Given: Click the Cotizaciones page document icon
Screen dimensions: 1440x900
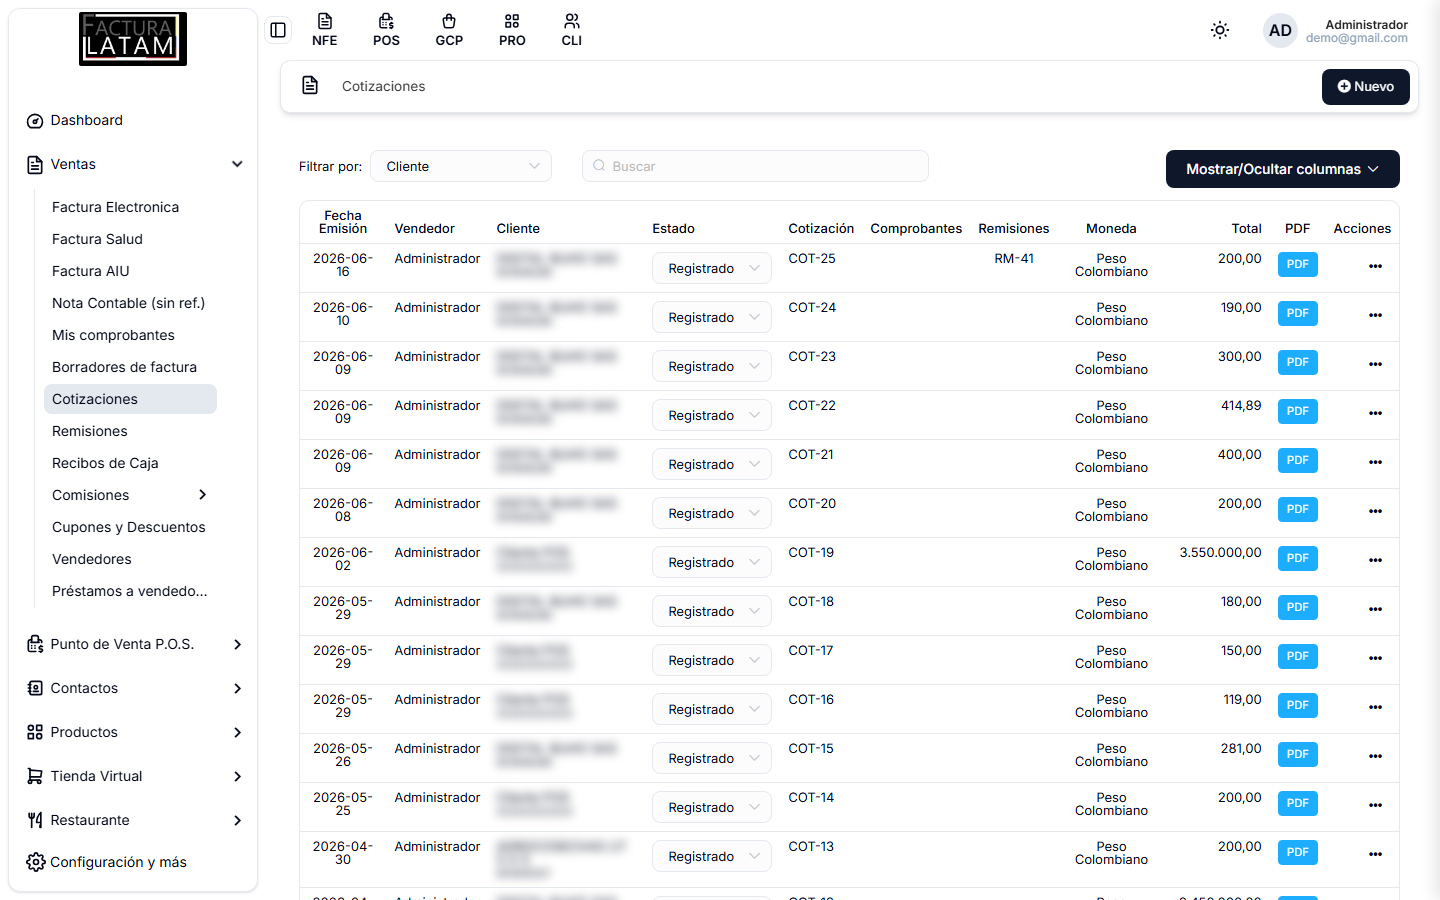Looking at the screenshot, I should tap(310, 85).
